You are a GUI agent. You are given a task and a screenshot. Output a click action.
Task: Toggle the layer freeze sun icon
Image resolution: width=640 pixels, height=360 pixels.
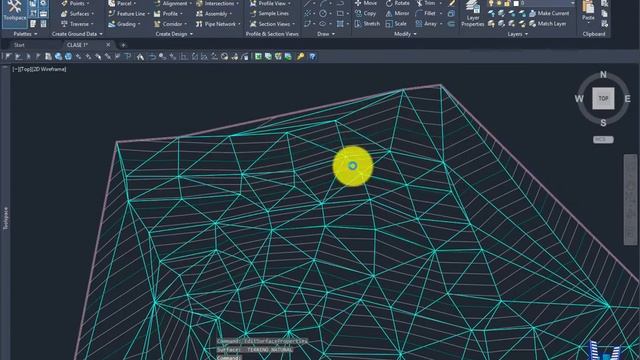pyautogui.click(x=499, y=3)
